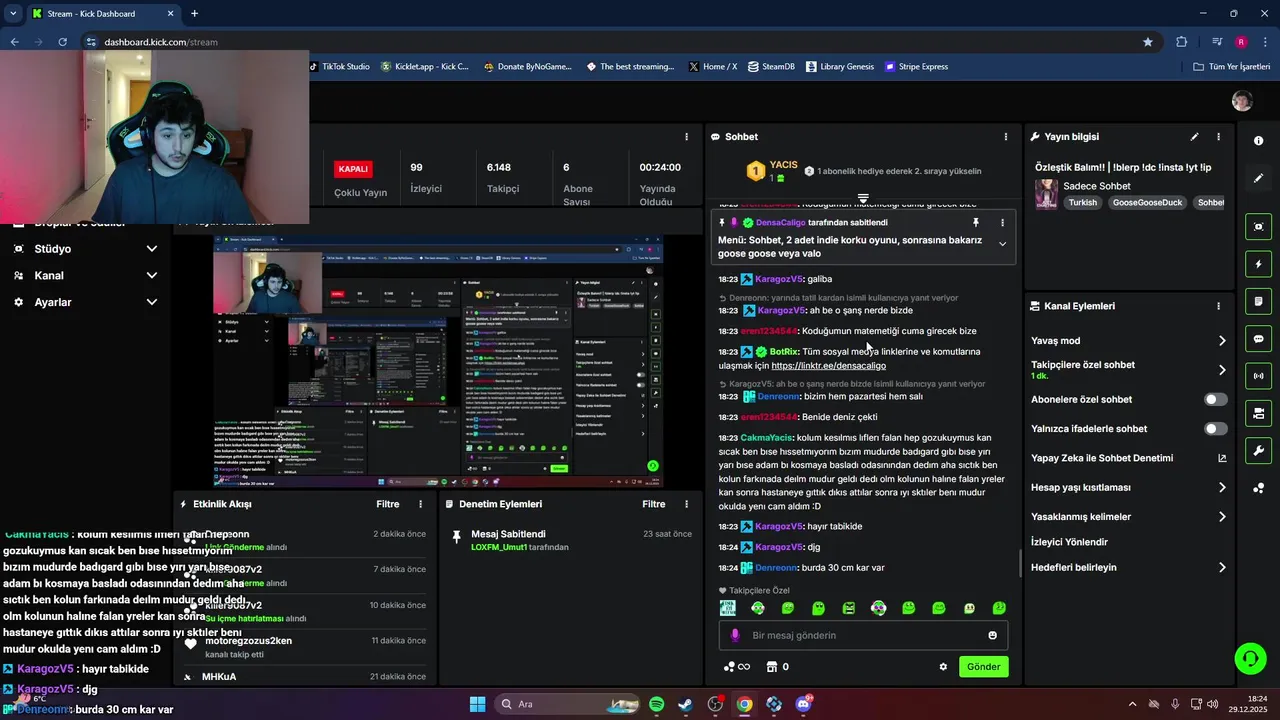The image size is (1280, 720).
Task: Open the wrench icon in right sidebar
Action: (x=1259, y=451)
